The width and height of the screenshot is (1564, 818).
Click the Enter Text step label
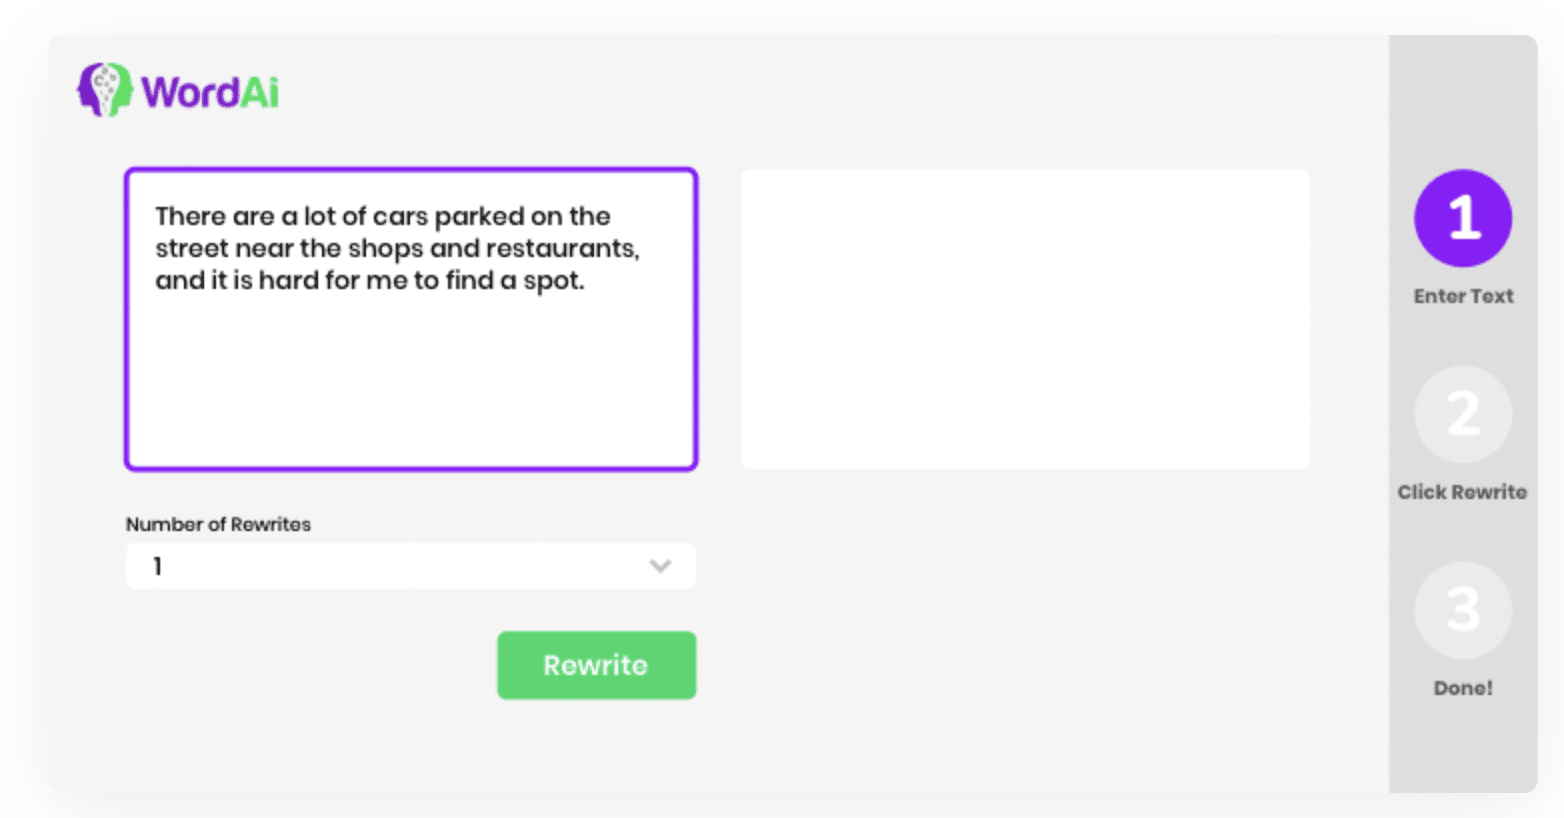(x=1463, y=296)
